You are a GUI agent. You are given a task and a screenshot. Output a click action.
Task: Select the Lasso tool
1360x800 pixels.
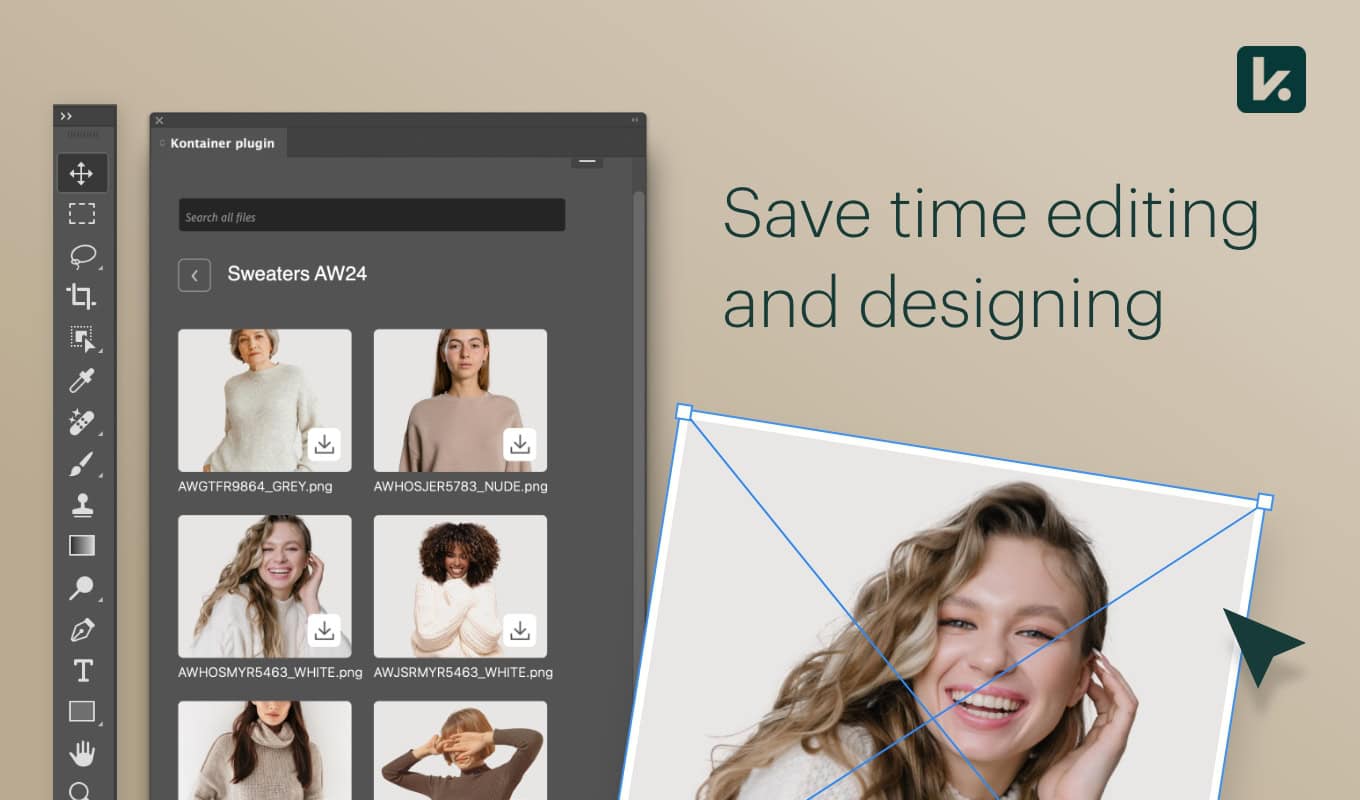[x=82, y=256]
